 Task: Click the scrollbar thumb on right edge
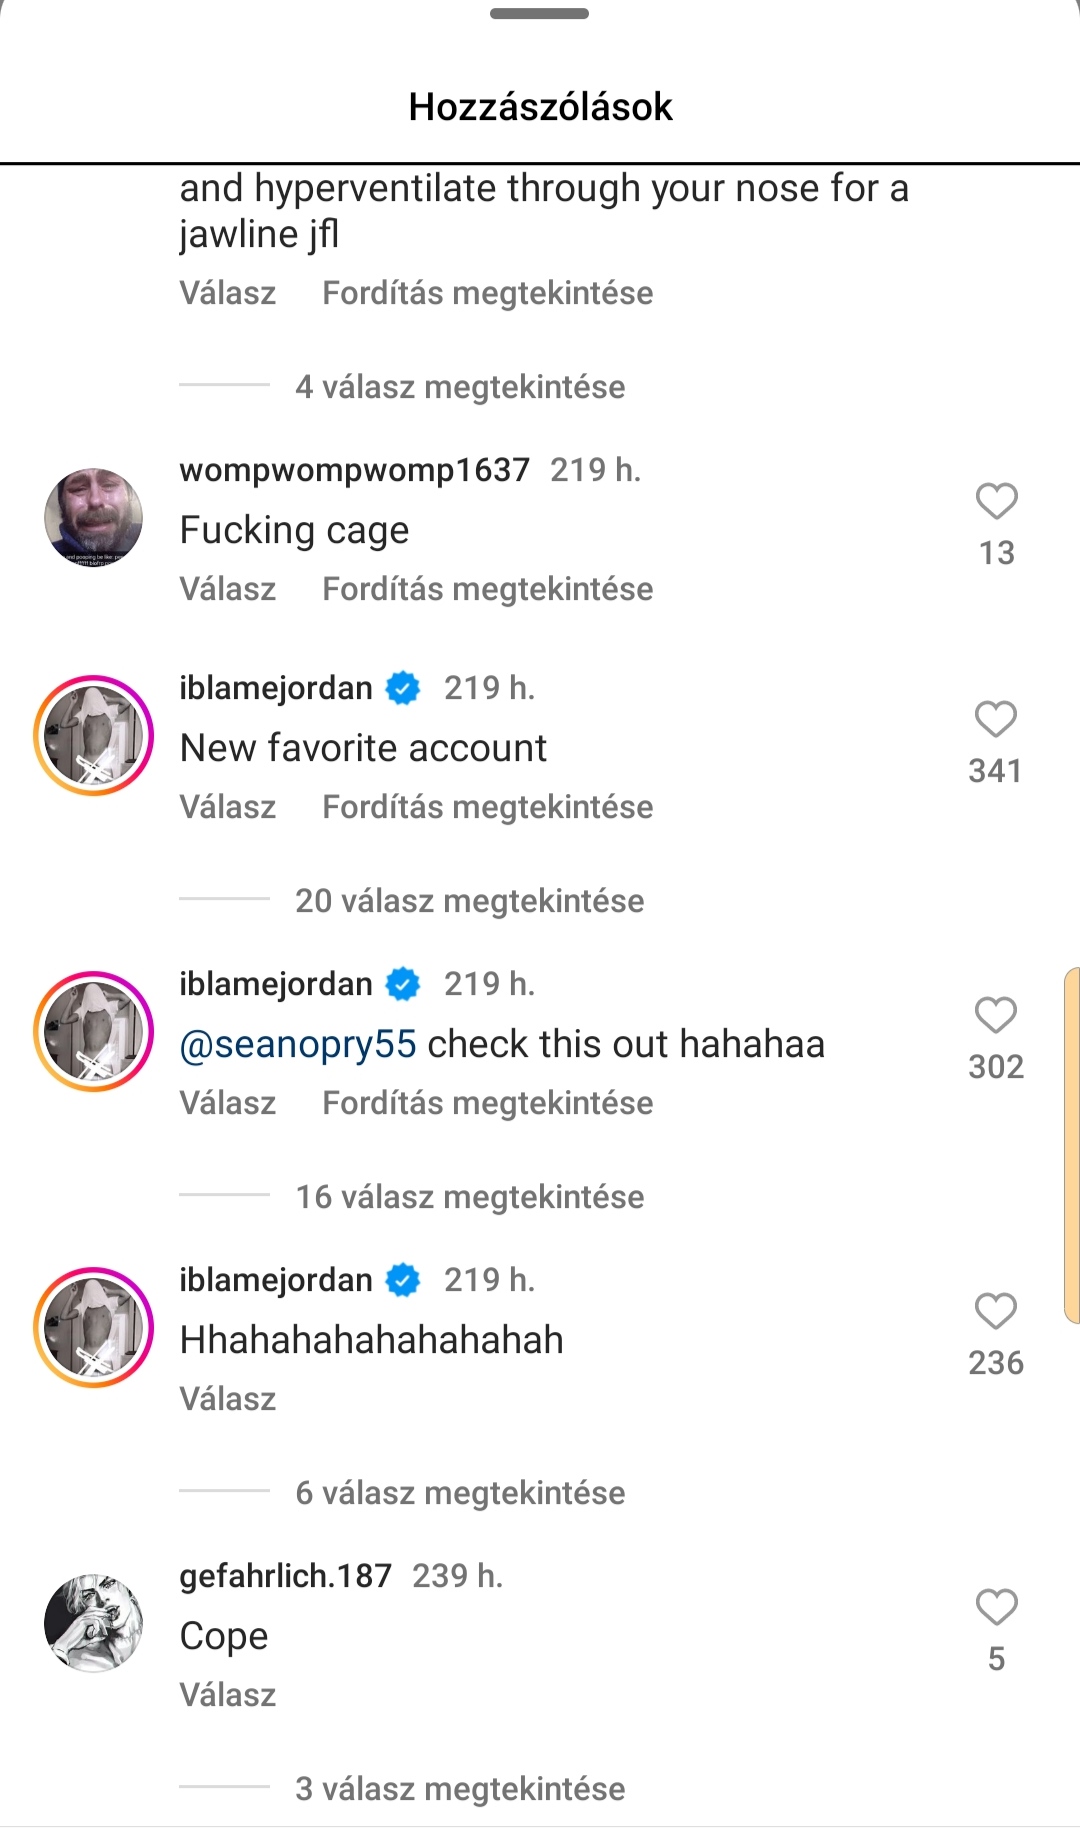point(1072,1145)
